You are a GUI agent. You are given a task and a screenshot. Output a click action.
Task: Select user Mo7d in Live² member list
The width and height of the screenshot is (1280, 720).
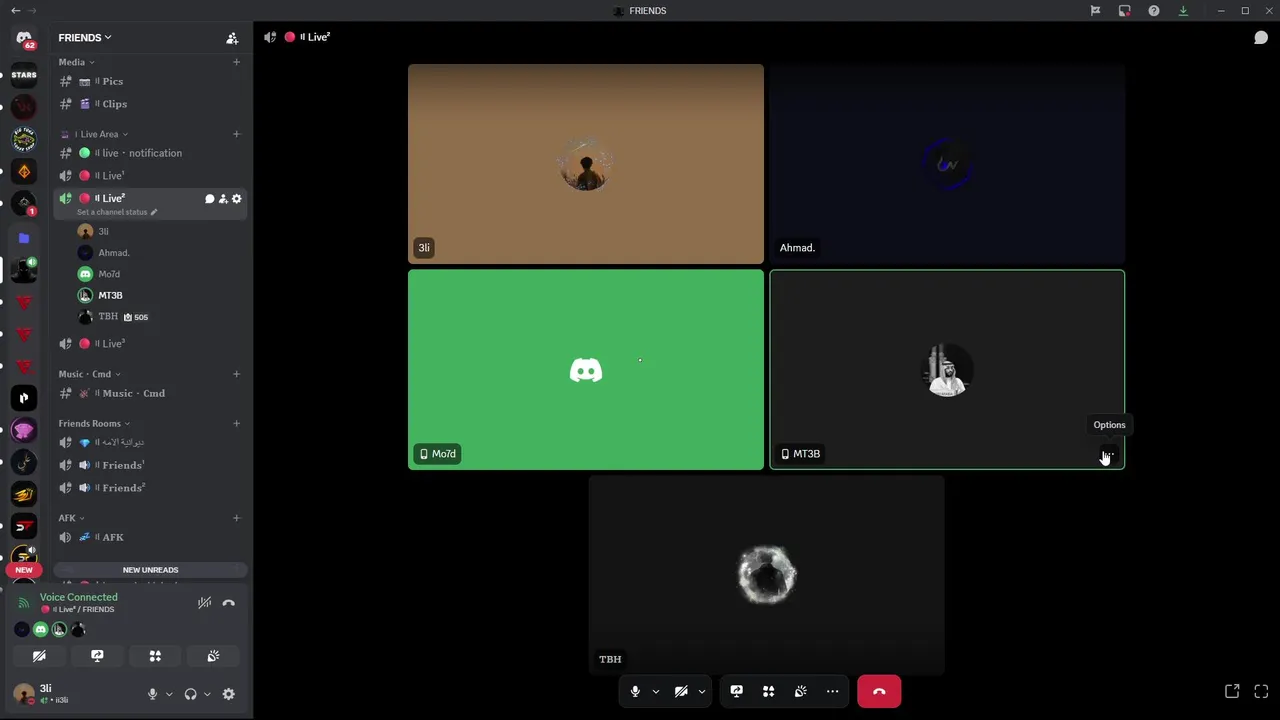160,274
